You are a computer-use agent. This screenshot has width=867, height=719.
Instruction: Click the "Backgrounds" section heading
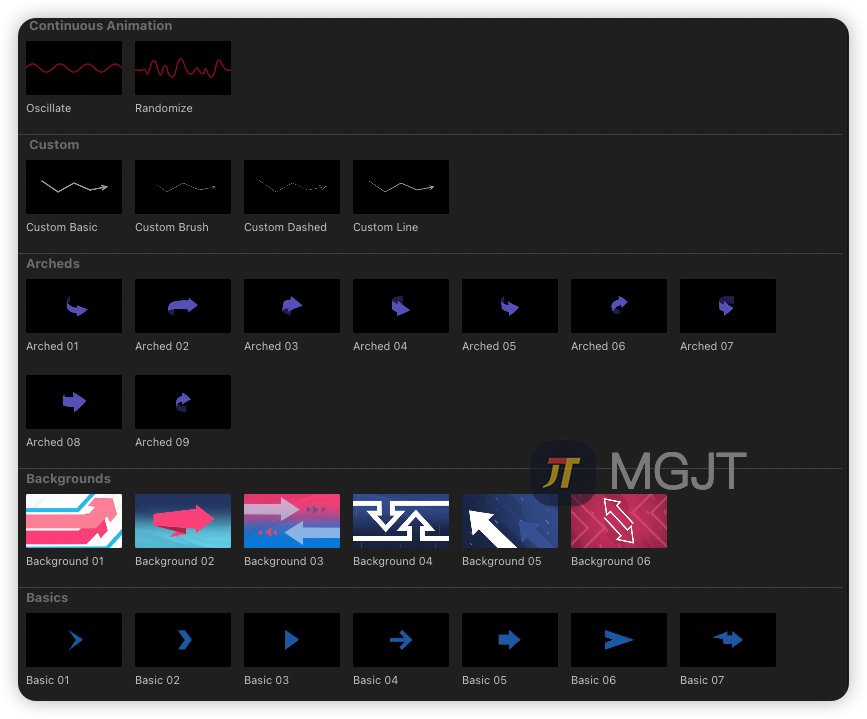click(x=69, y=479)
